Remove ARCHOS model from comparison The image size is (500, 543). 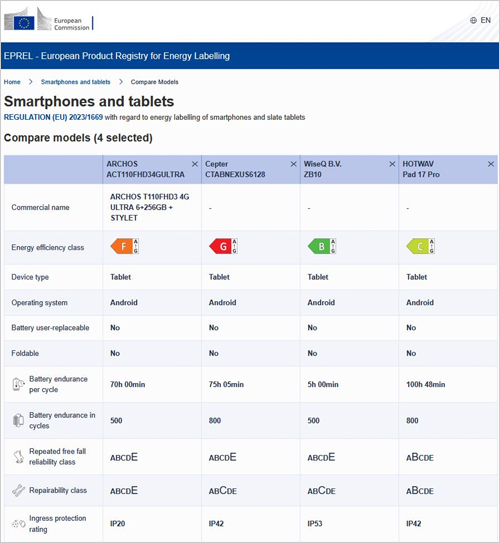(195, 164)
